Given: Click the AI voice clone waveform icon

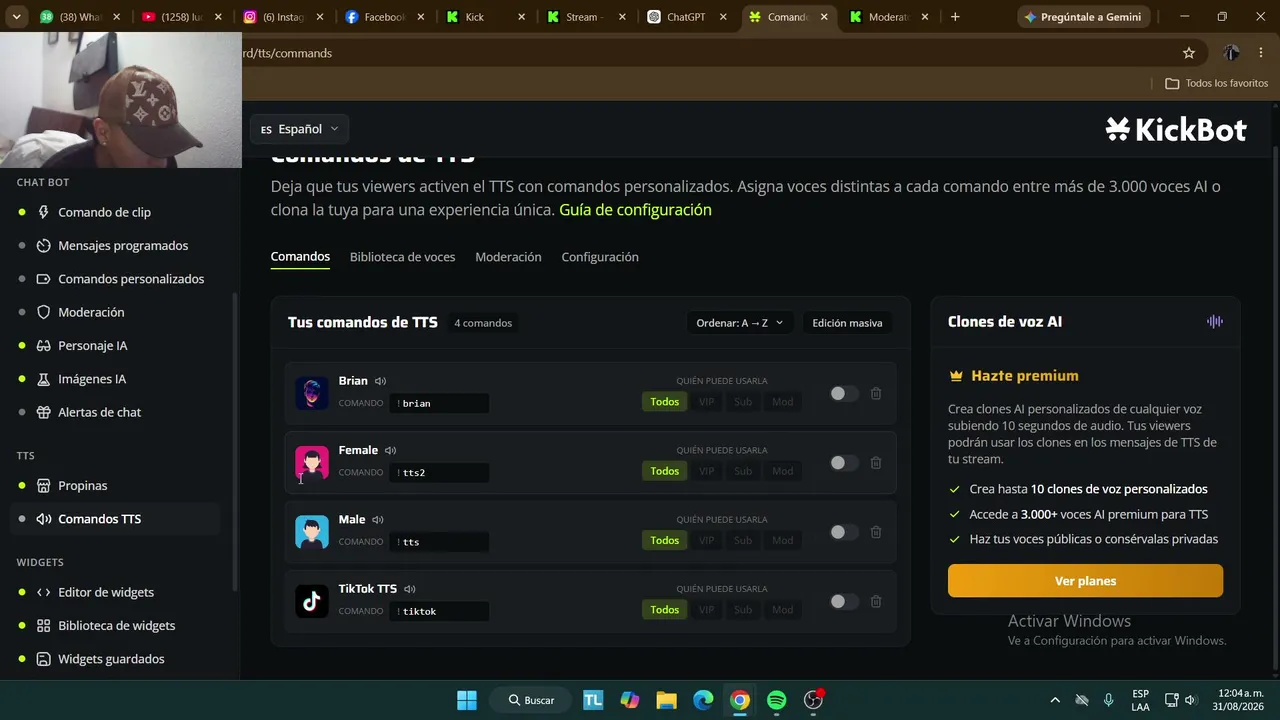Looking at the screenshot, I should click(1215, 322).
